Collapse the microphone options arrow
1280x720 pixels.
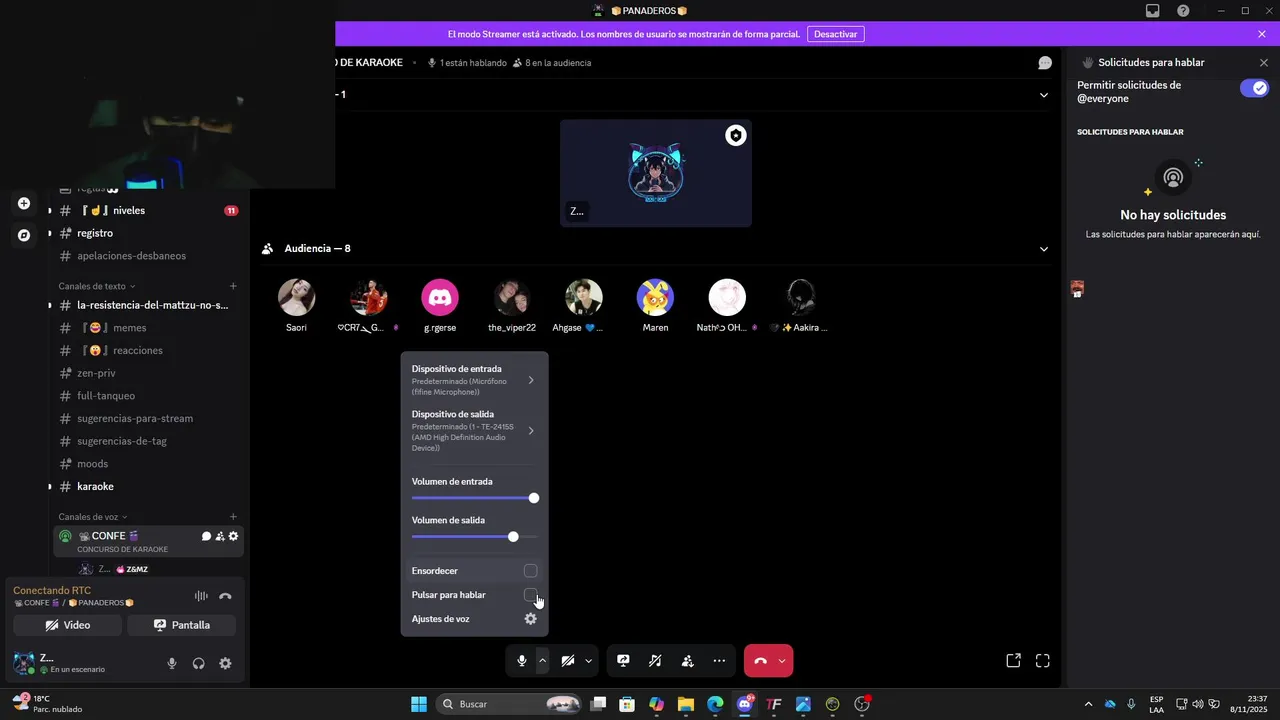click(543, 661)
